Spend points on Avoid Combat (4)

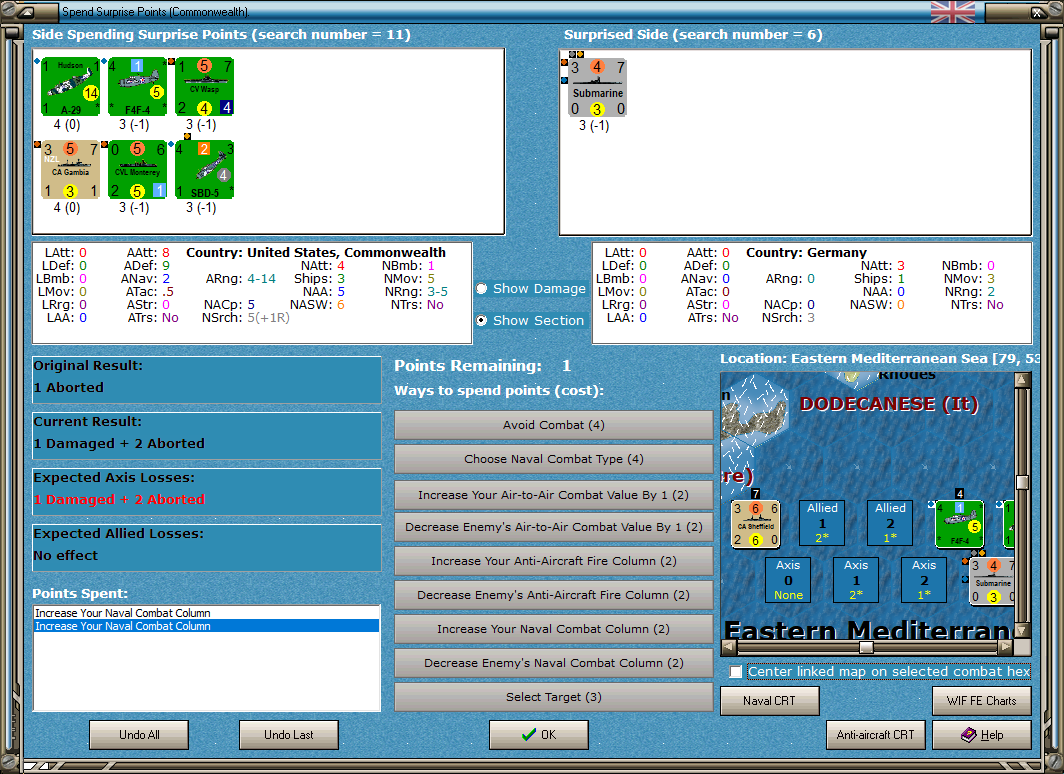point(554,425)
